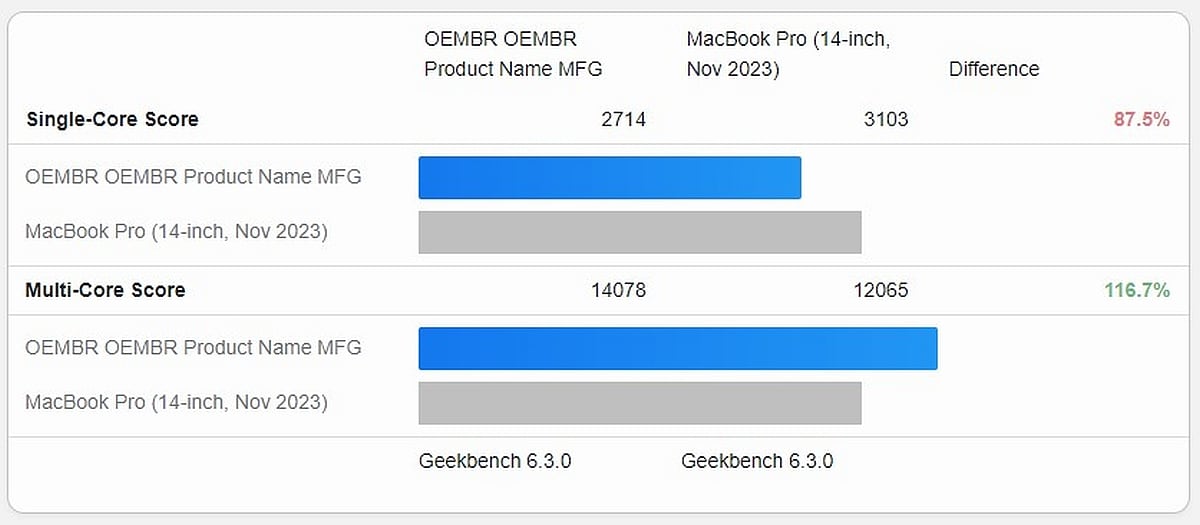
Task: Select the multi-core score value 12065
Action: pos(881,291)
